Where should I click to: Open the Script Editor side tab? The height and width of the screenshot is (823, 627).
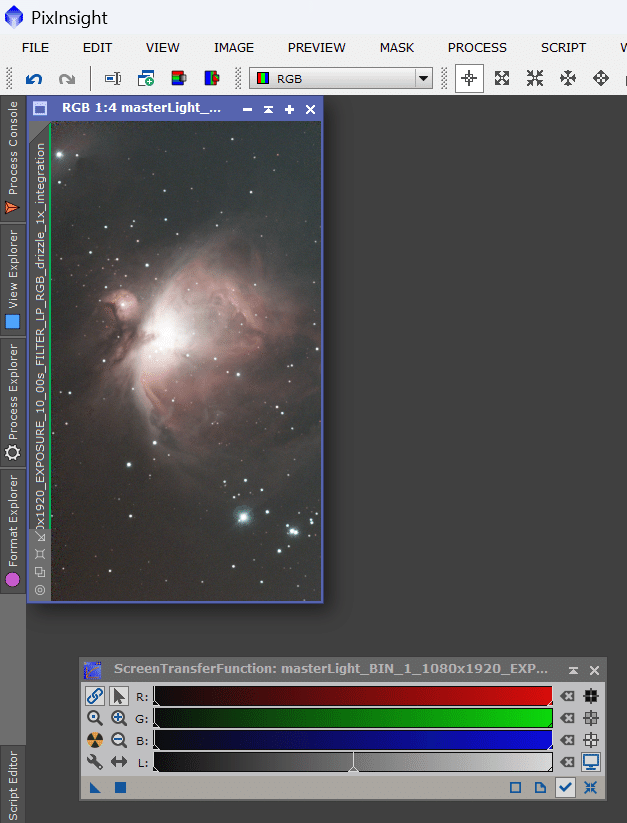pos(13,784)
